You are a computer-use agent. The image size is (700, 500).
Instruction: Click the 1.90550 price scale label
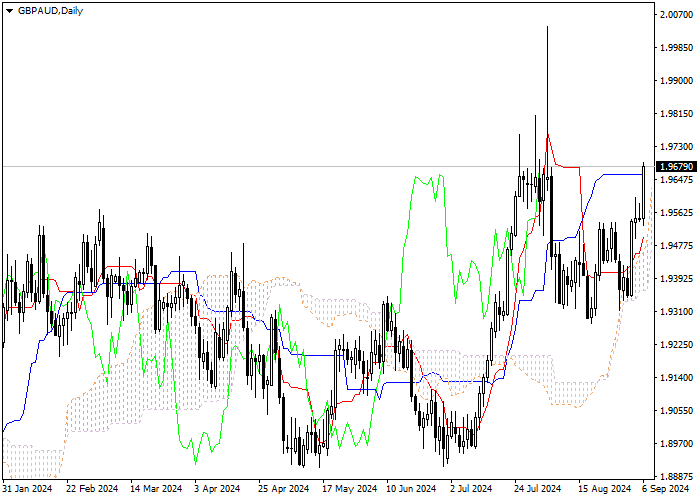pos(676,411)
